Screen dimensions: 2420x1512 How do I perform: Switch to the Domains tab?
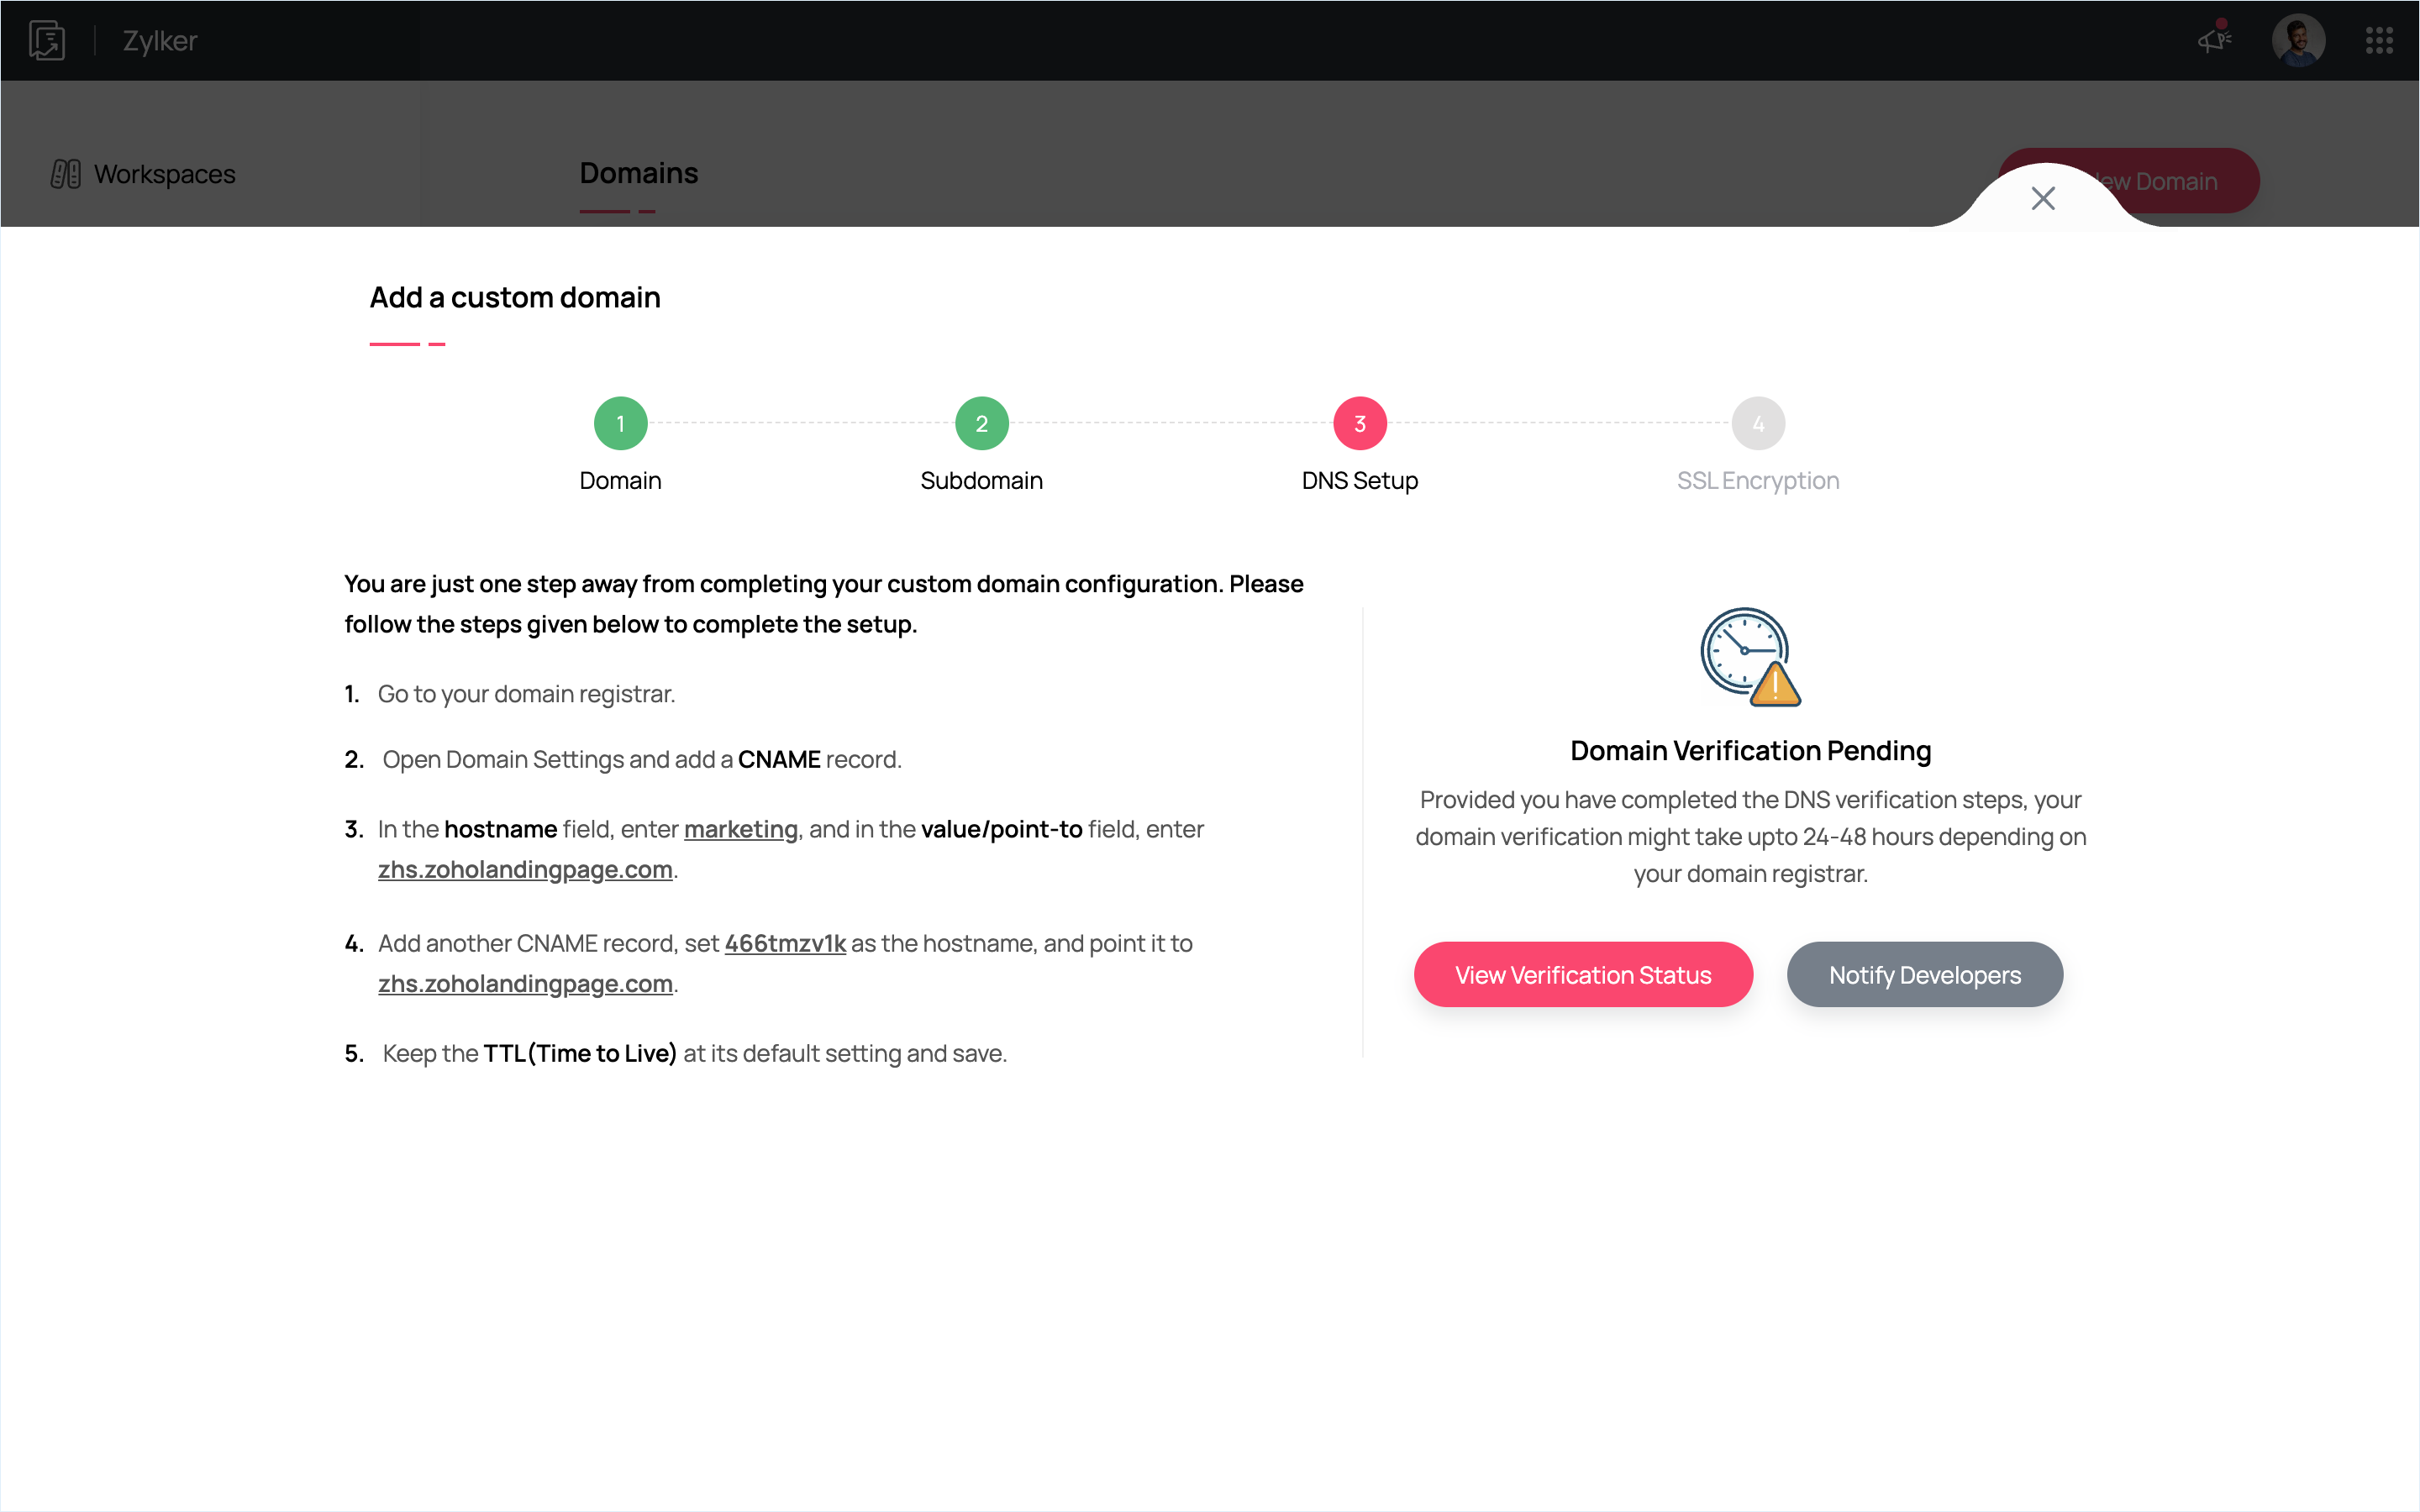click(x=638, y=173)
